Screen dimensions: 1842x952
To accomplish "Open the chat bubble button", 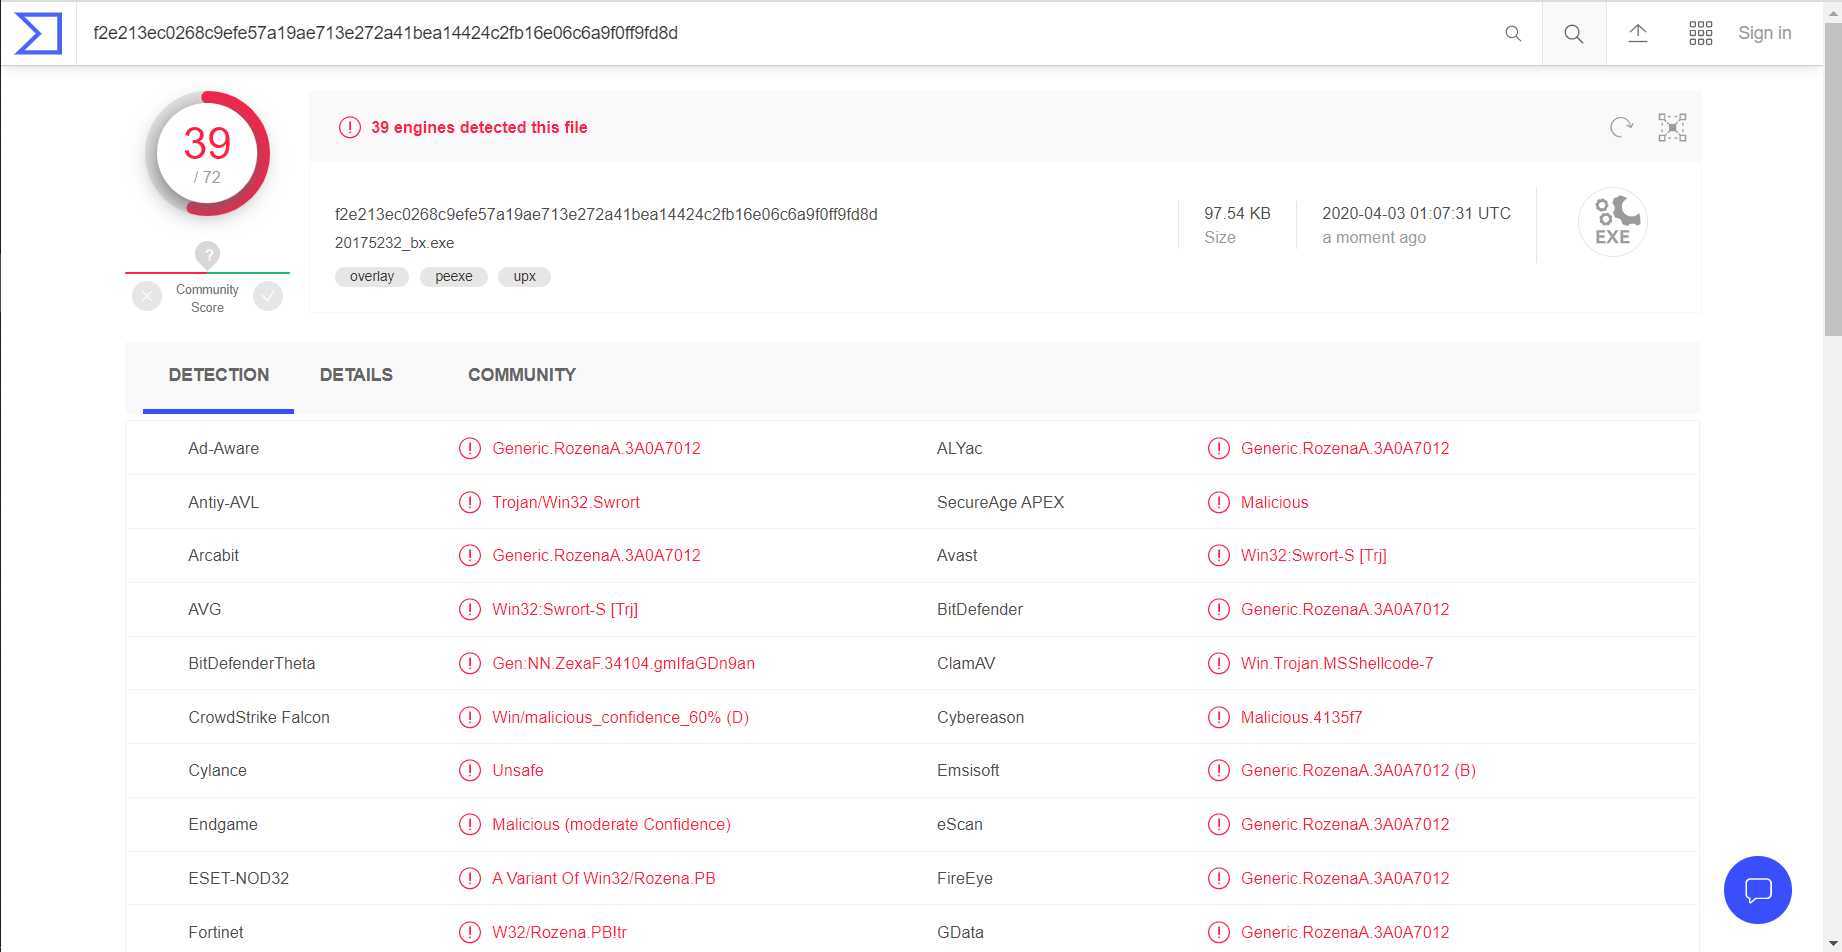I will pos(1758,890).
